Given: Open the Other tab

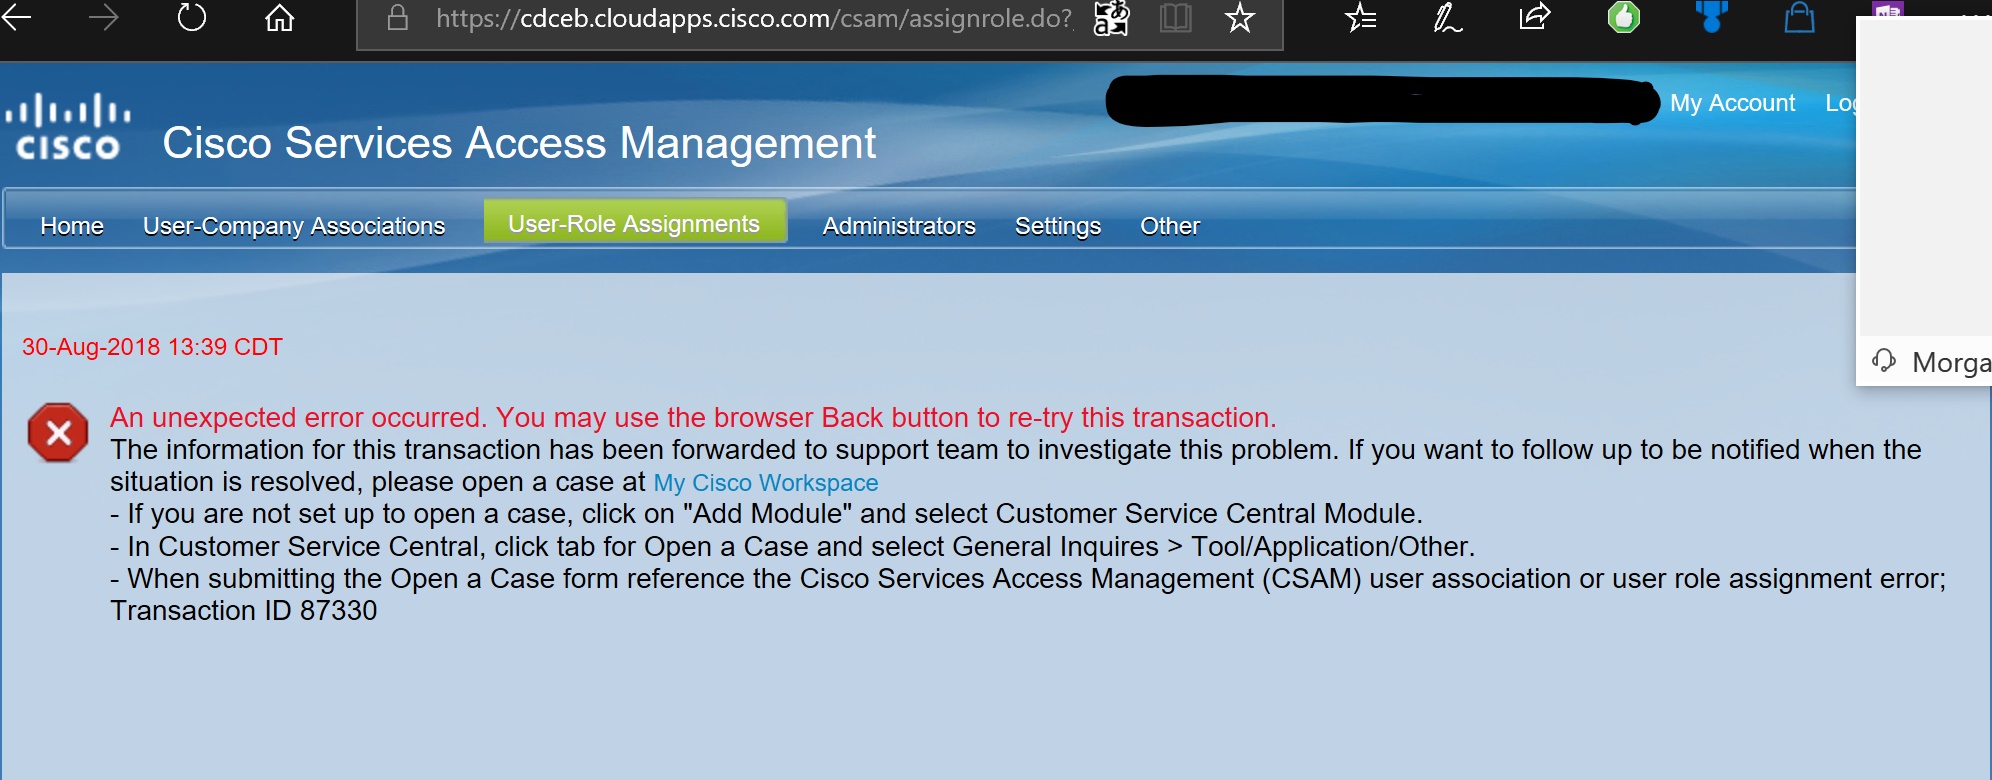Looking at the screenshot, I should [x=1170, y=226].
